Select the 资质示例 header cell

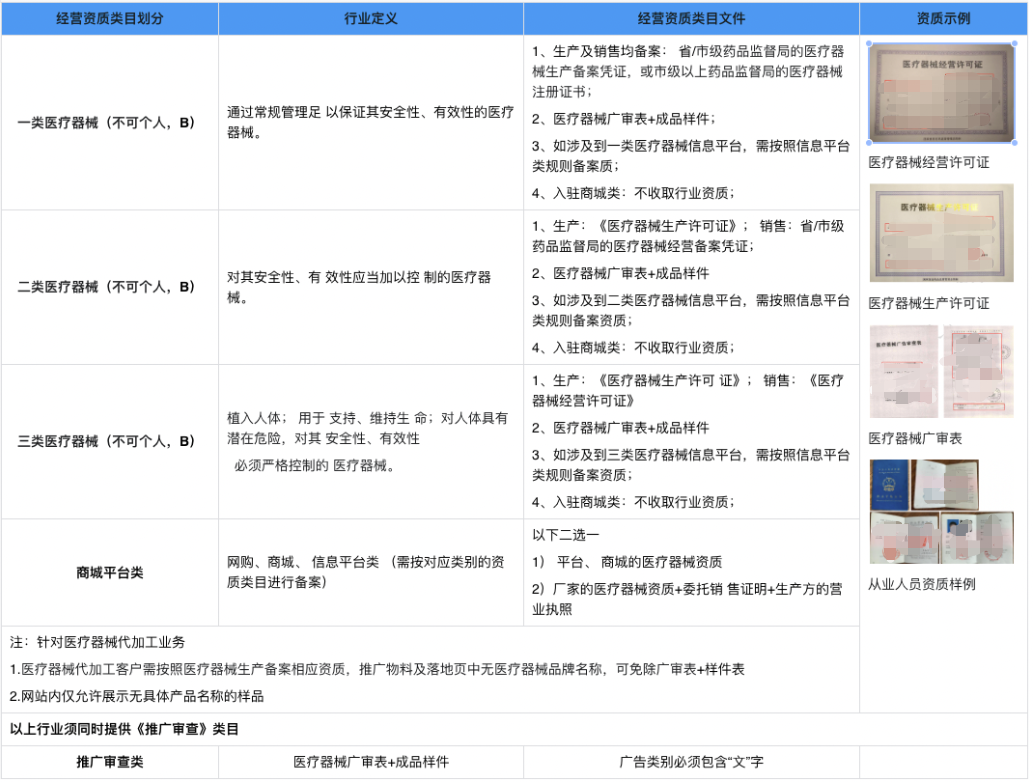coord(943,19)
